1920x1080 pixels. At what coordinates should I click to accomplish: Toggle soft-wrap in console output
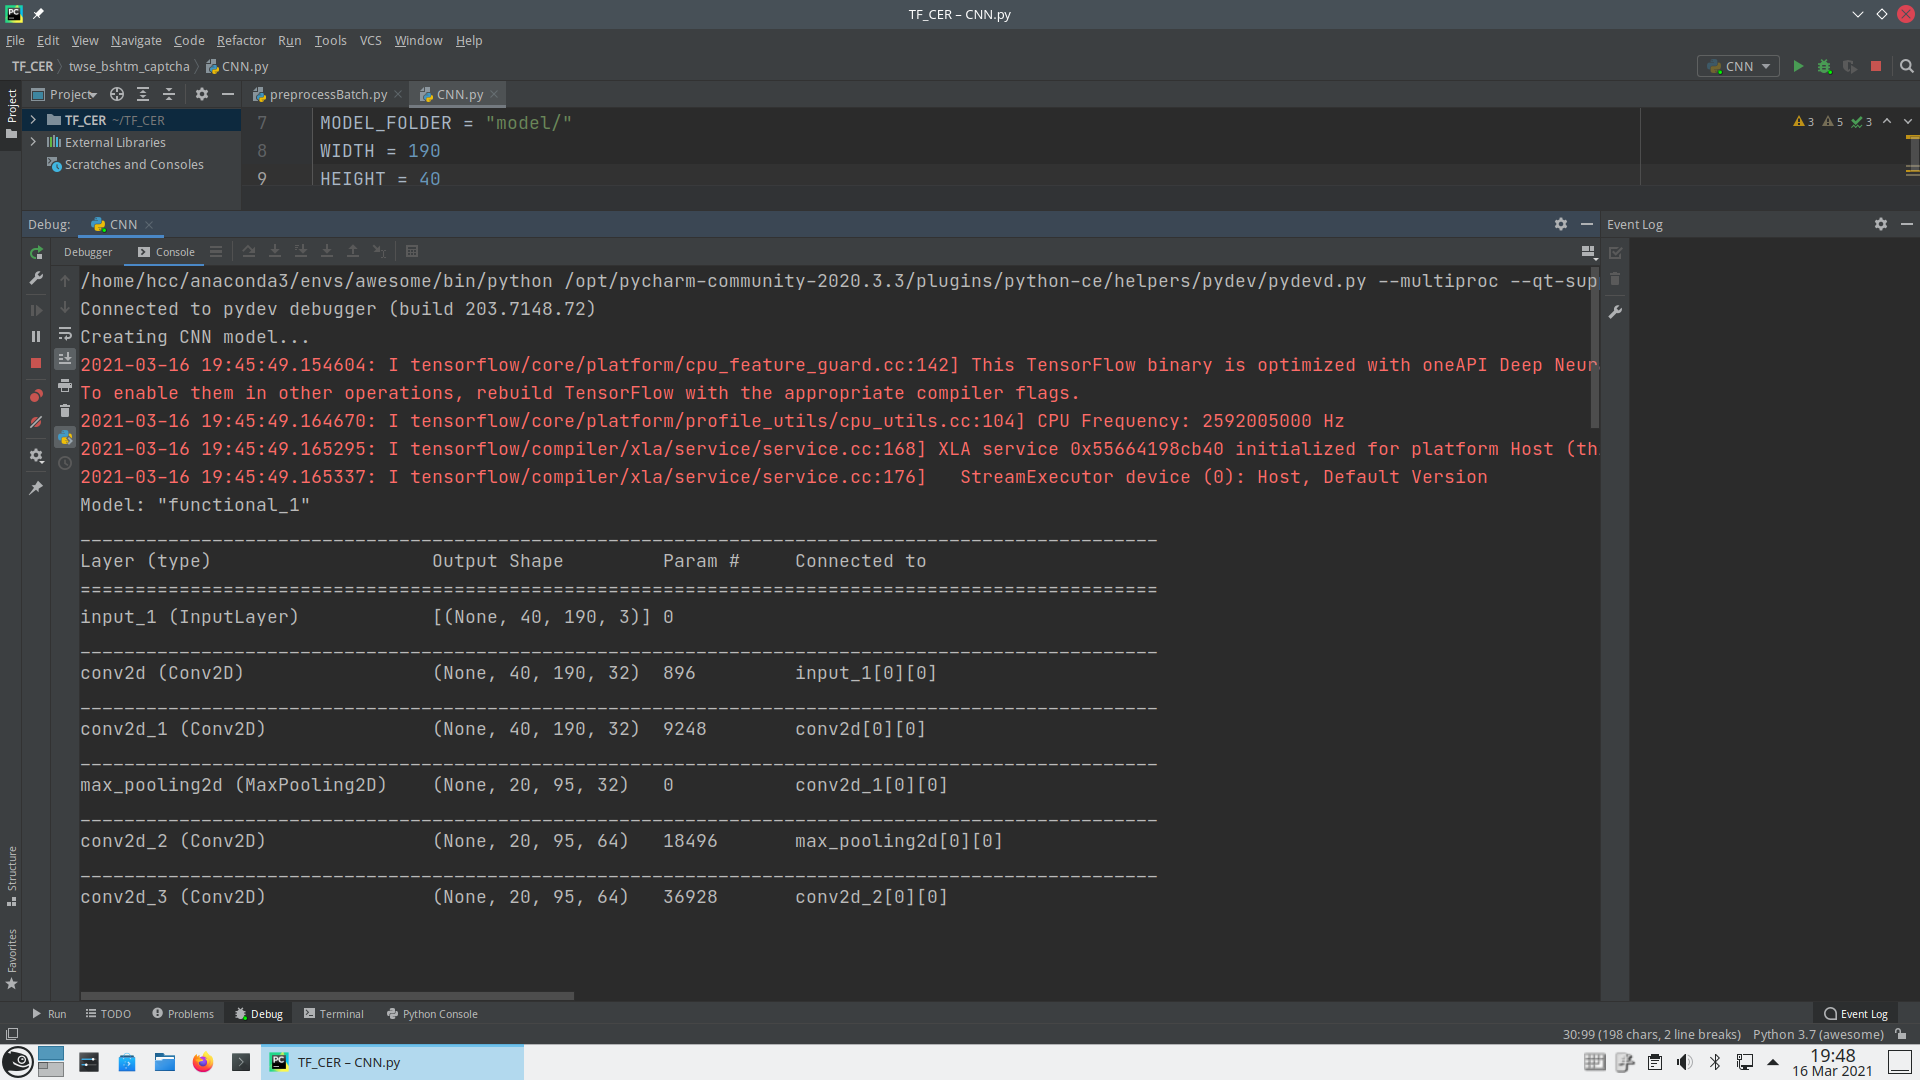point(65,334)
